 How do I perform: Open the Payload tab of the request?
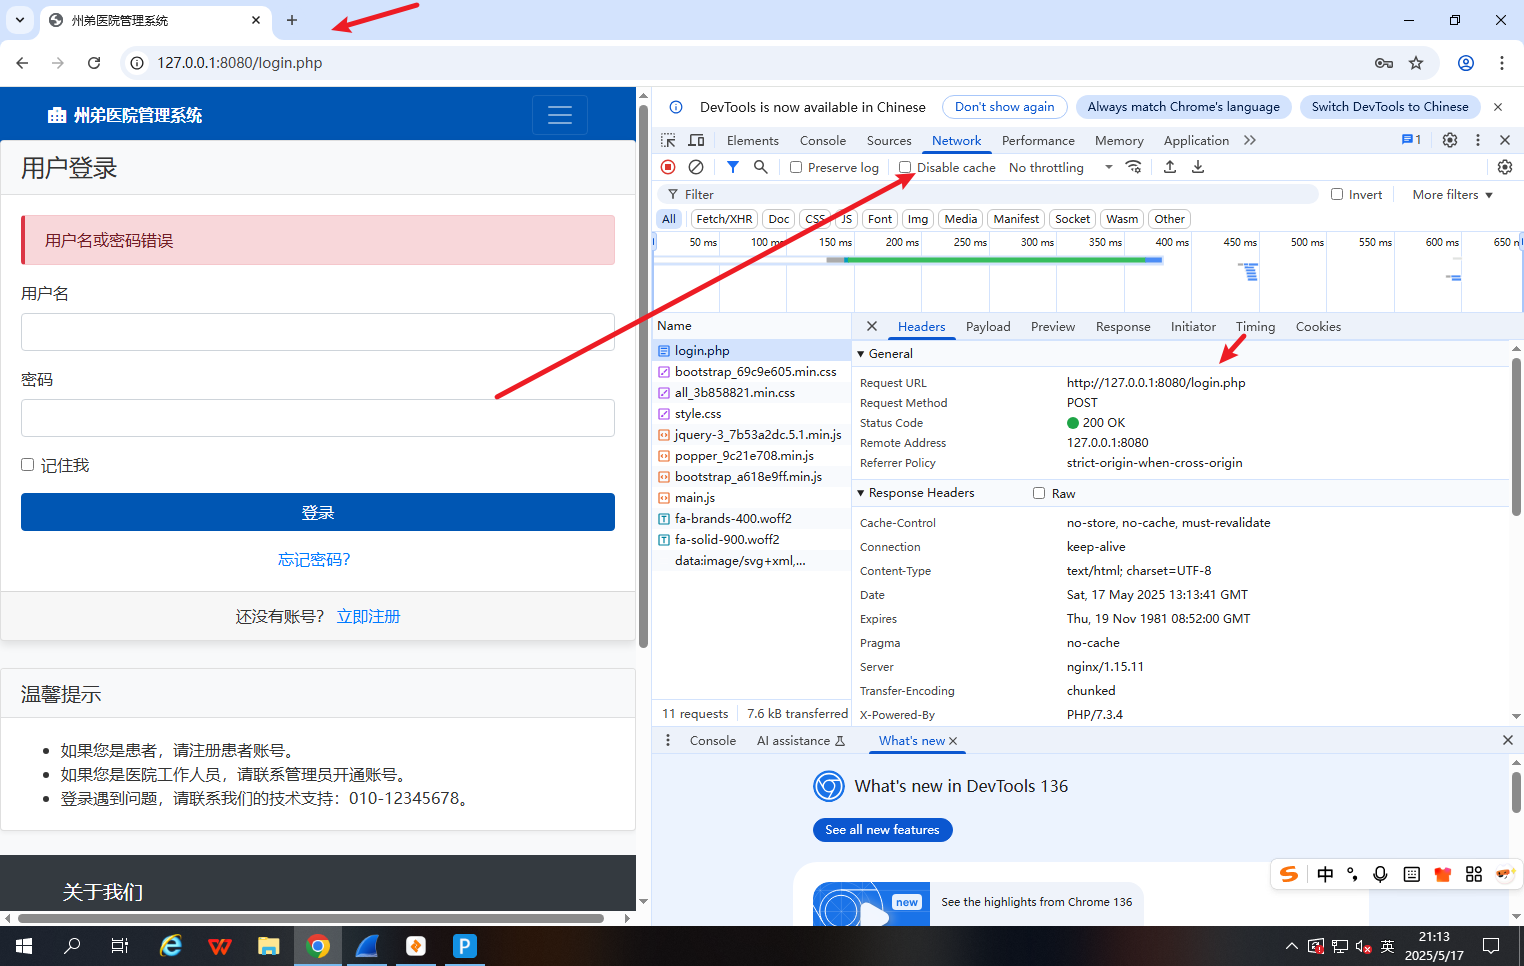(988, 326)
